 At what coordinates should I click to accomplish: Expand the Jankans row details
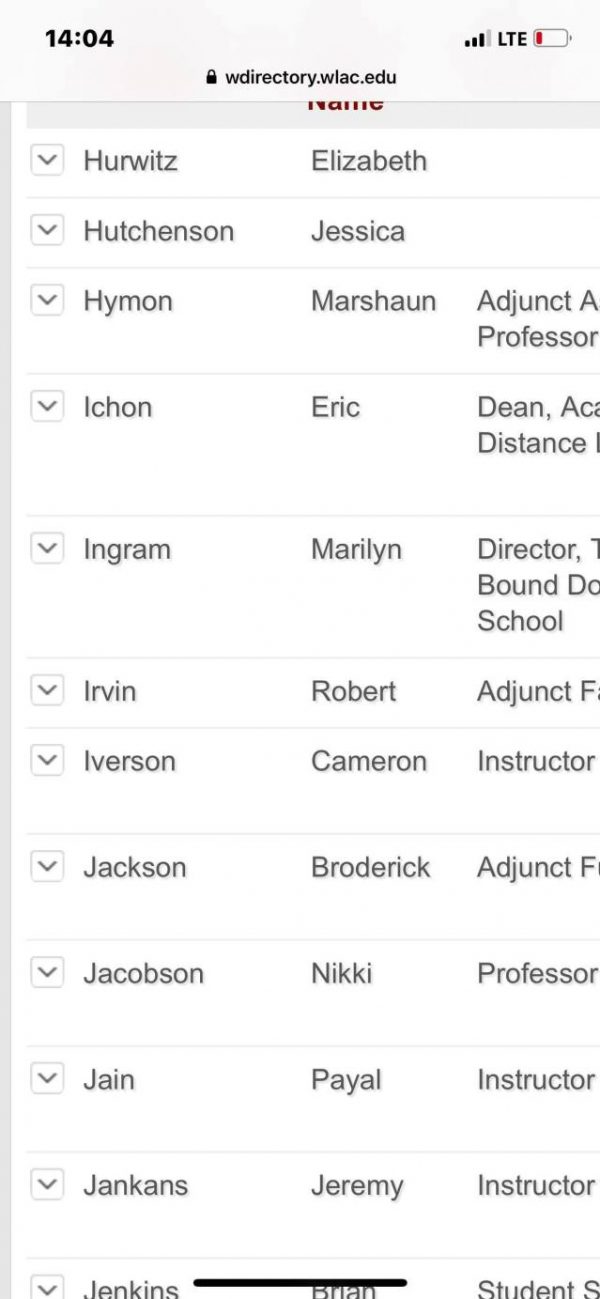pos(47,1184)
